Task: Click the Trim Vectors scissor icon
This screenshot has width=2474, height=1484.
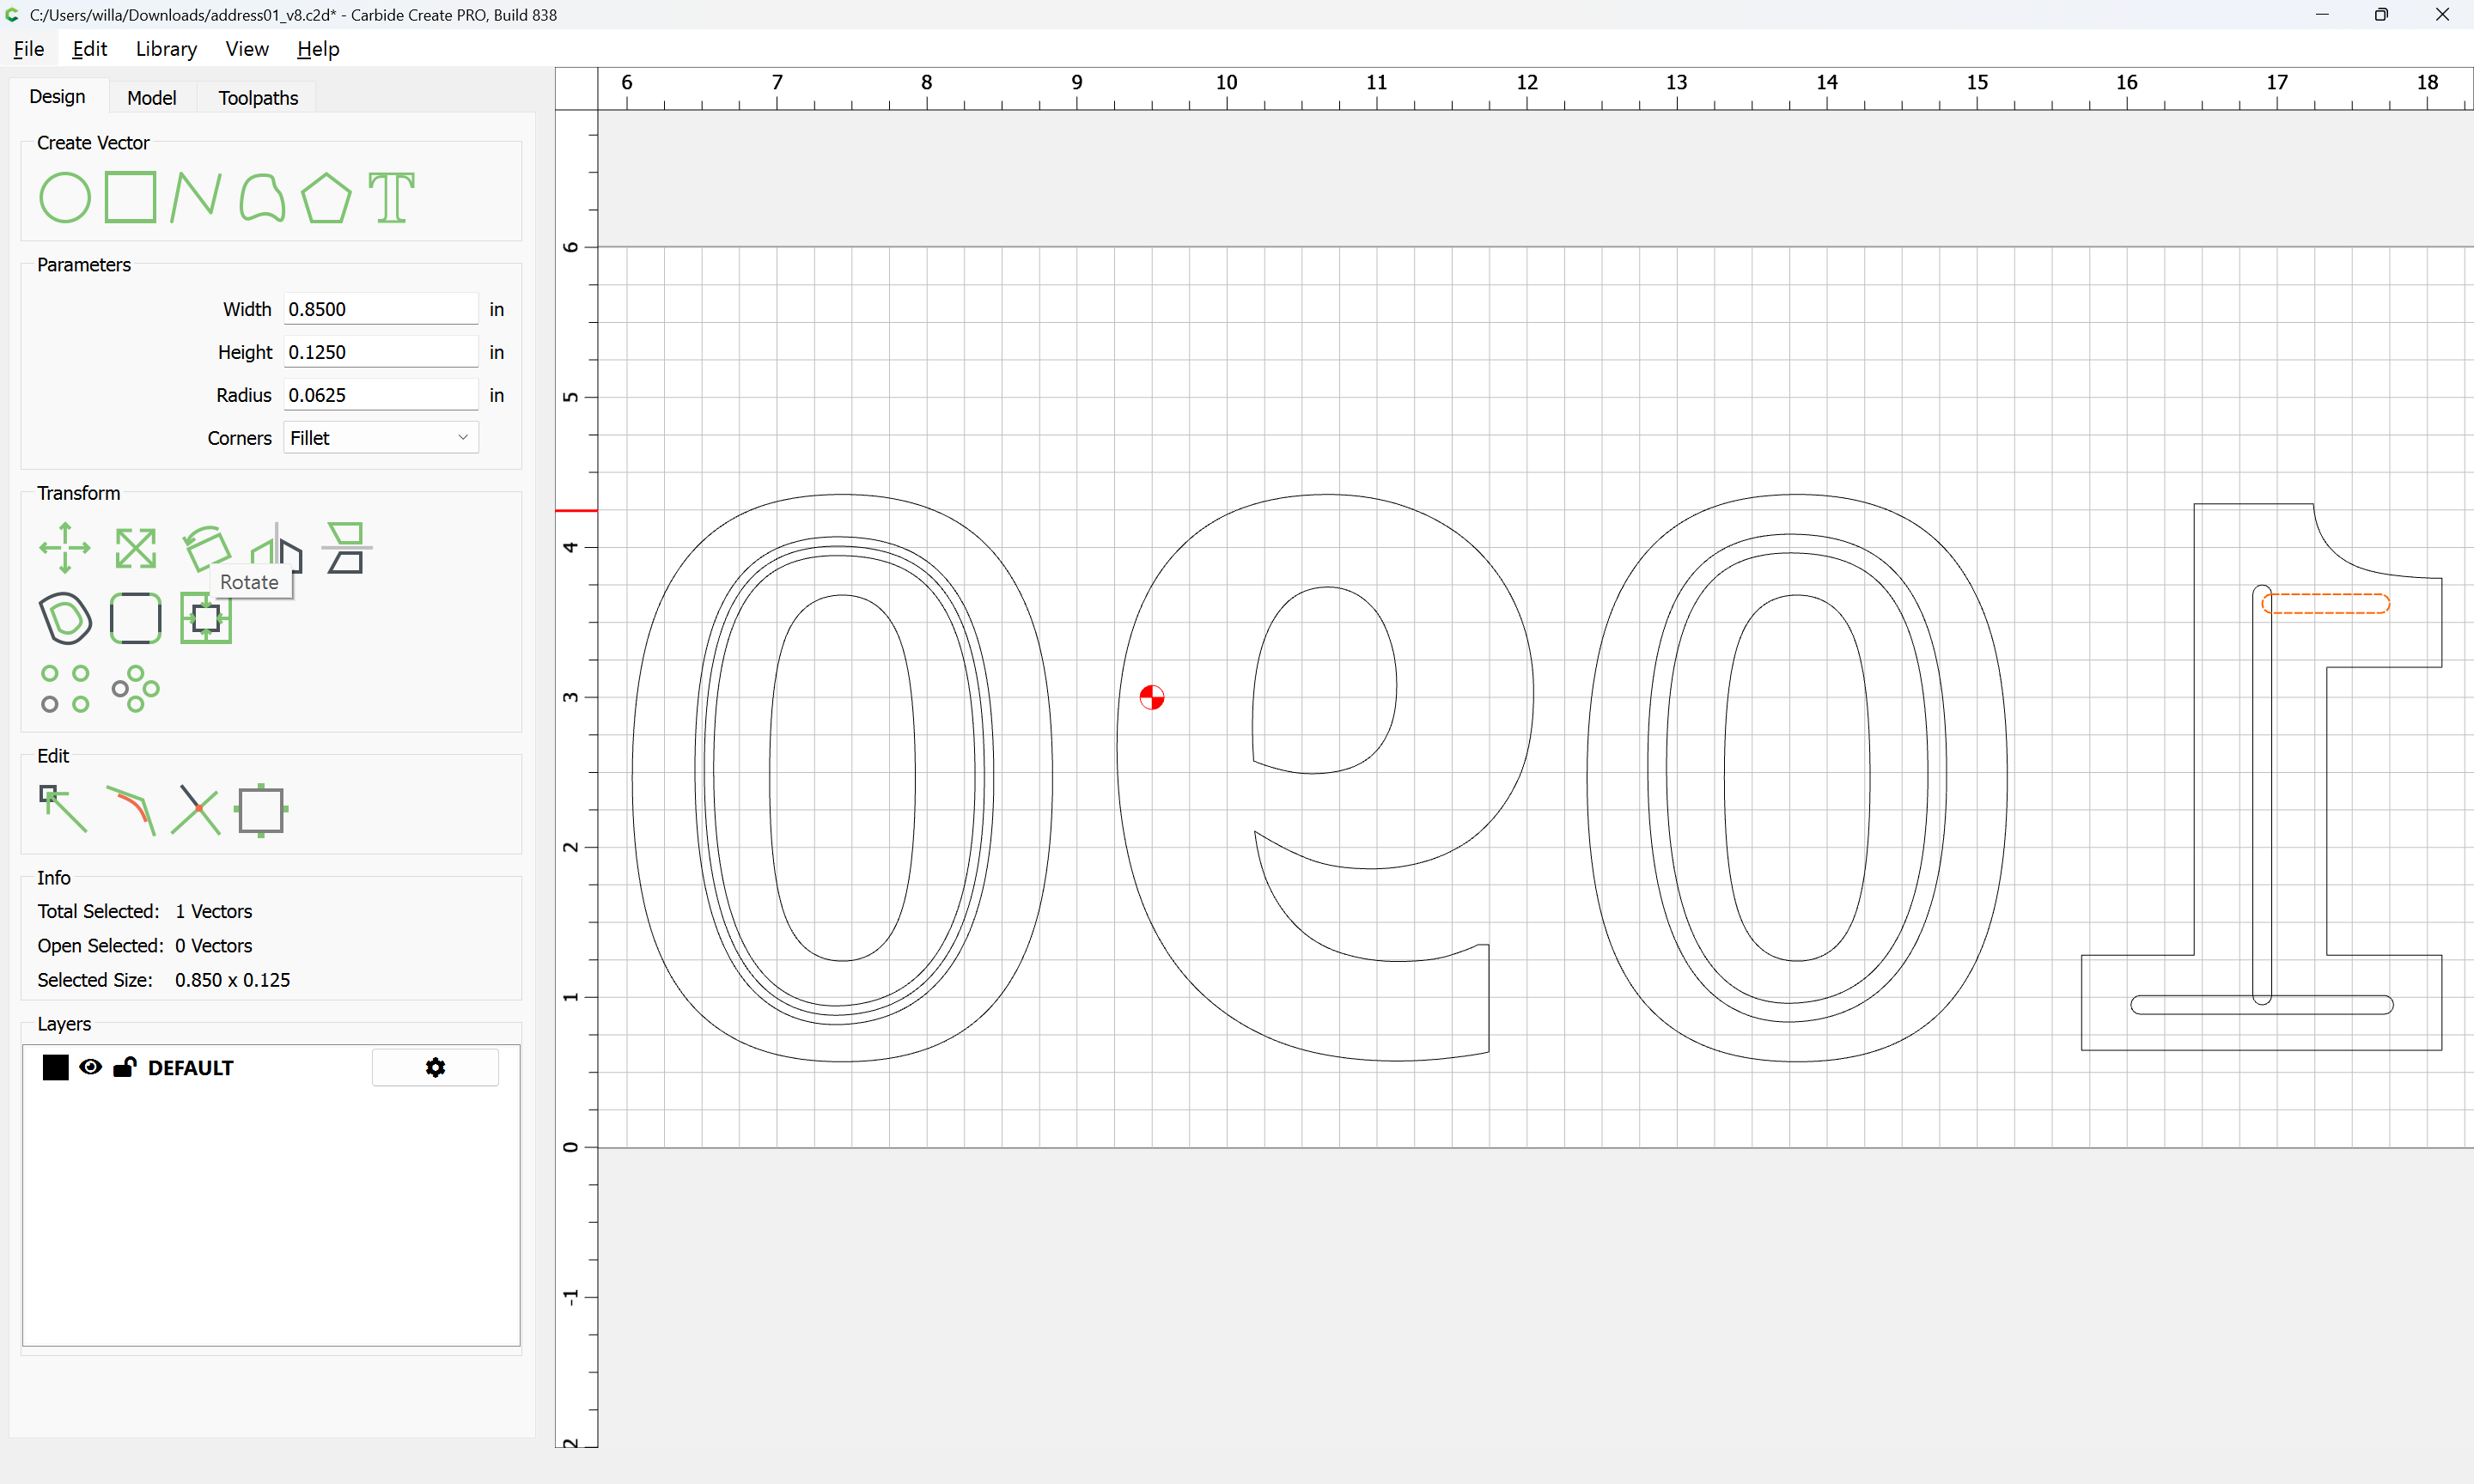Action: tap(196, 809)
